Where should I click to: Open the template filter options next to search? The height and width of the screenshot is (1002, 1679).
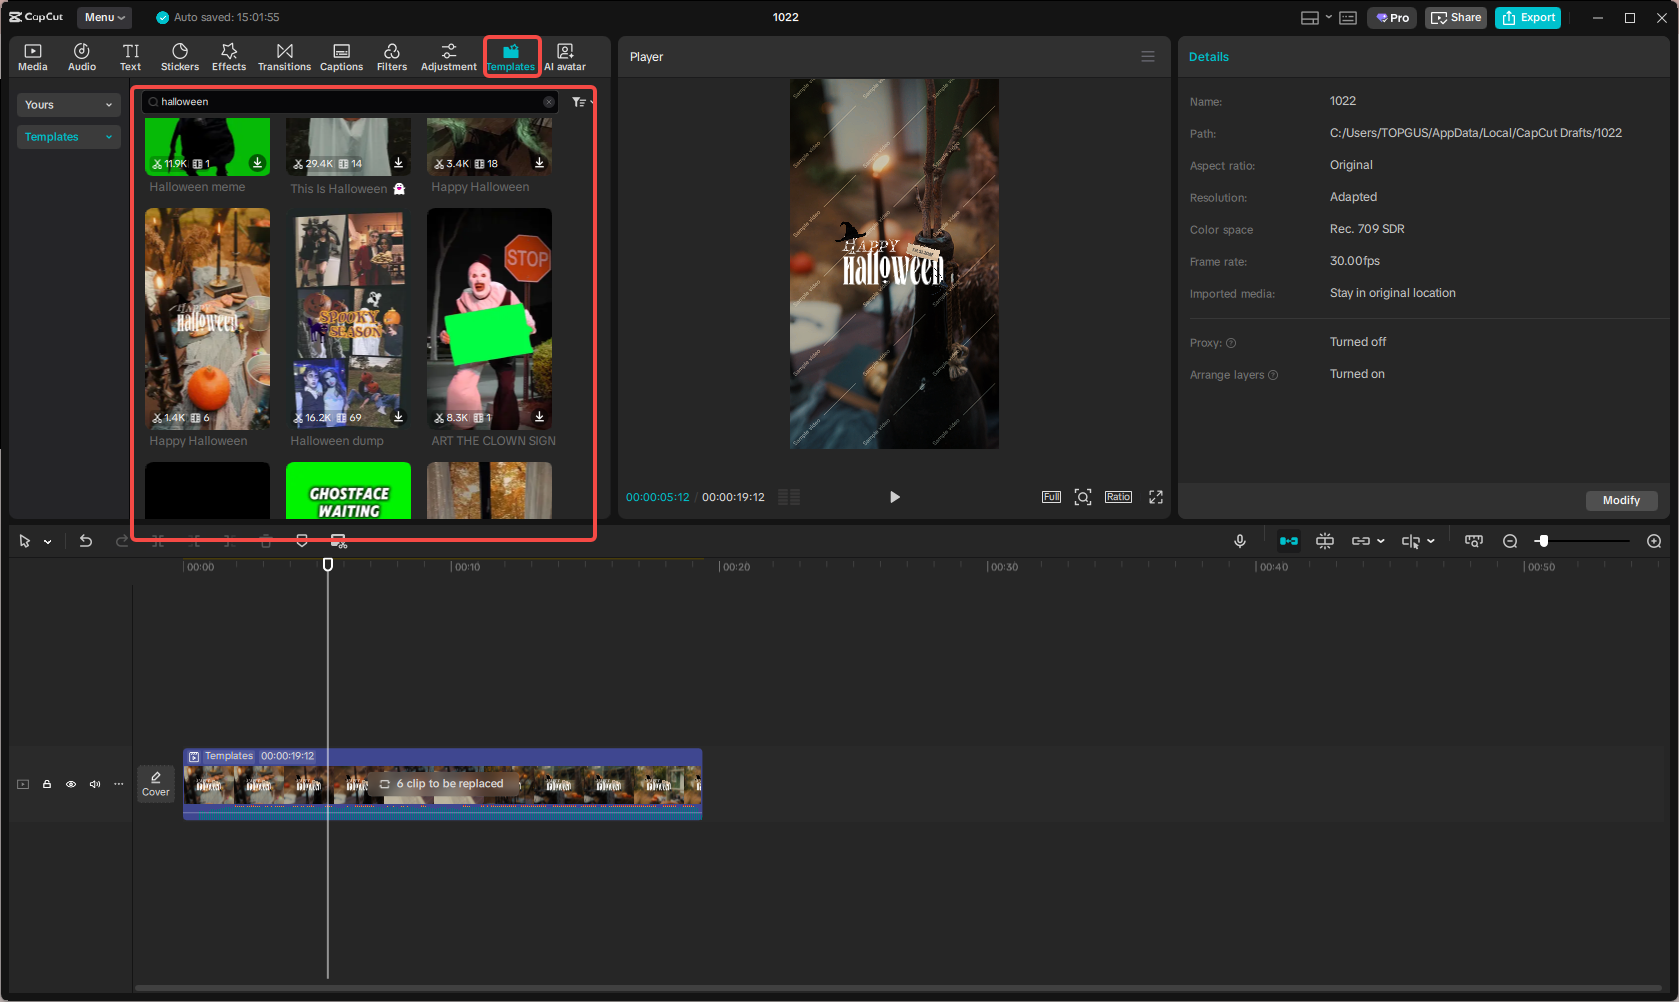click(578, 101)
